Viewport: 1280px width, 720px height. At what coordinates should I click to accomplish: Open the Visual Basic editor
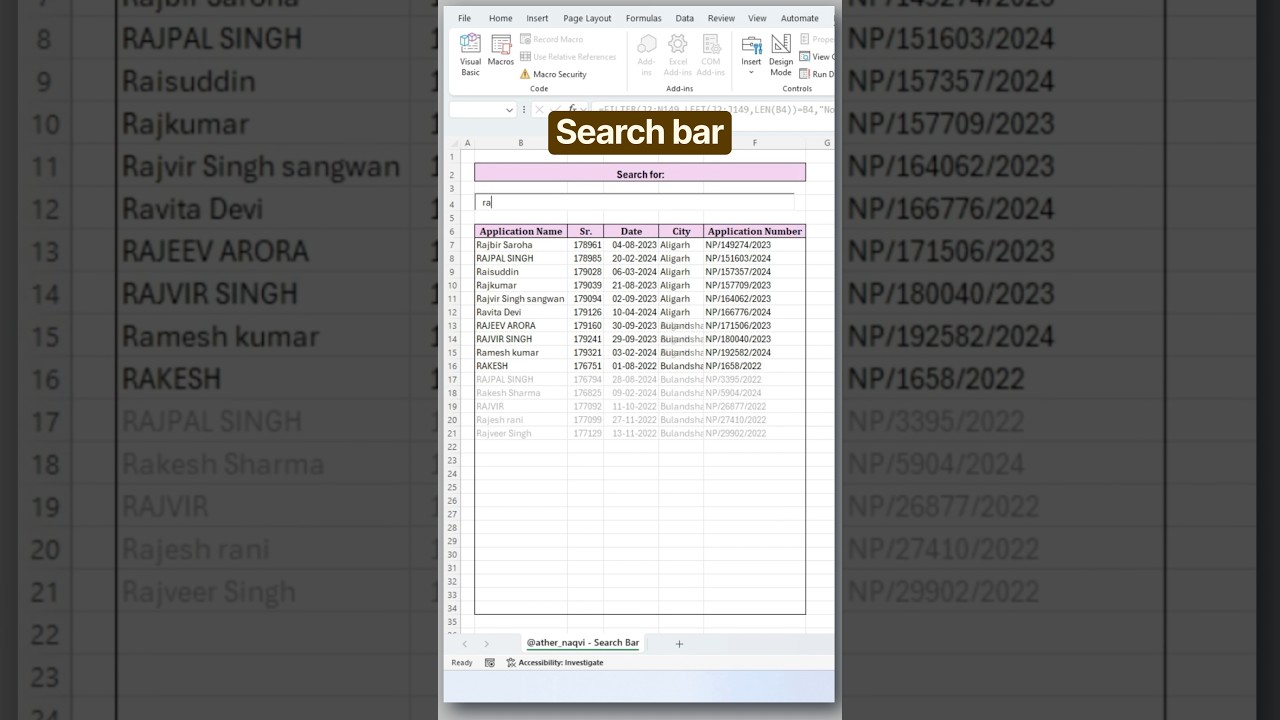point(470,55)
